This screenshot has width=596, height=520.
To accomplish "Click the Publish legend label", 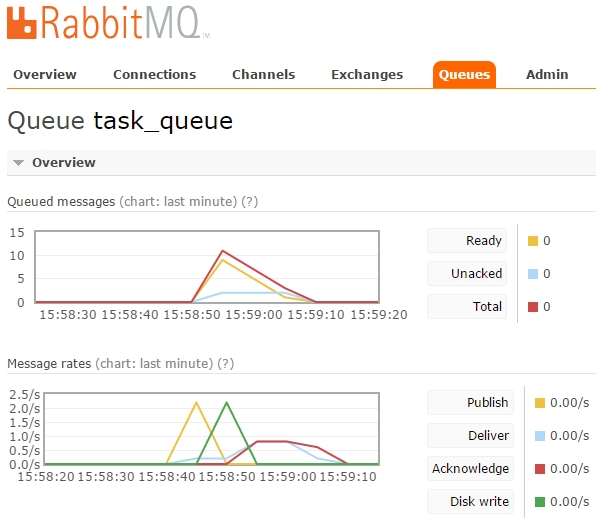I will pyautogui.click(x=471, y=403).
